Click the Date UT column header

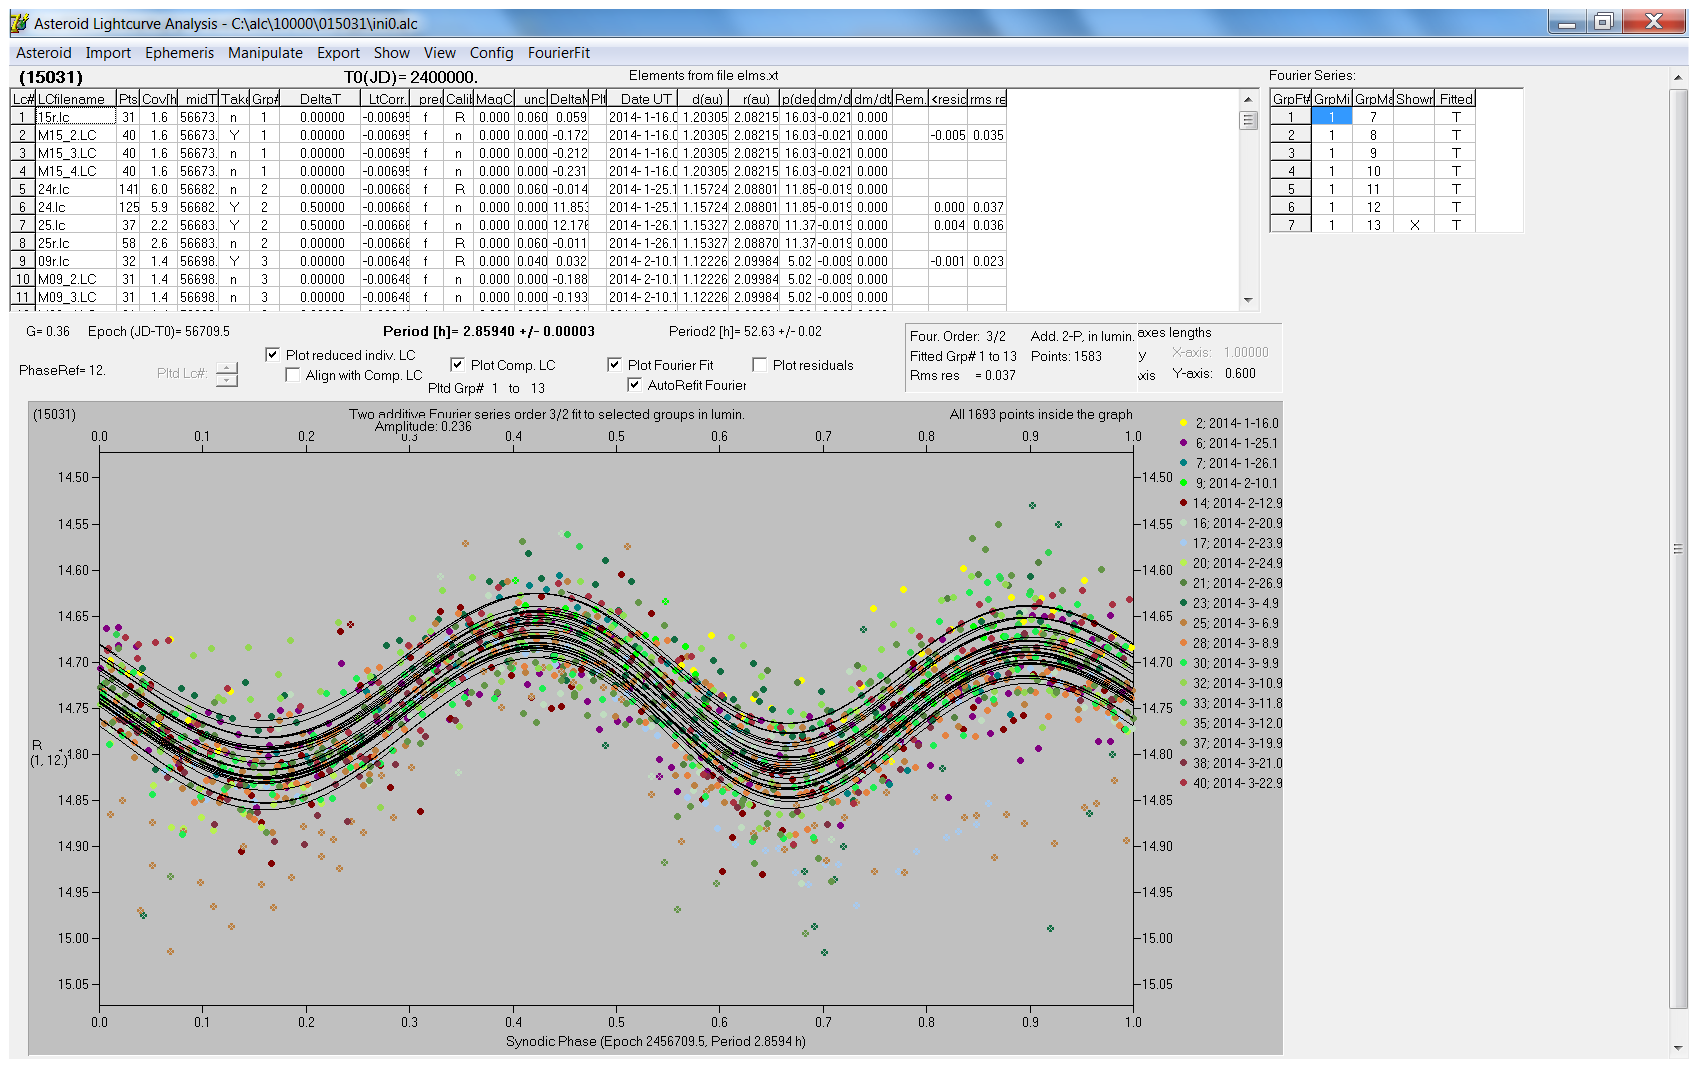(645, 99)
